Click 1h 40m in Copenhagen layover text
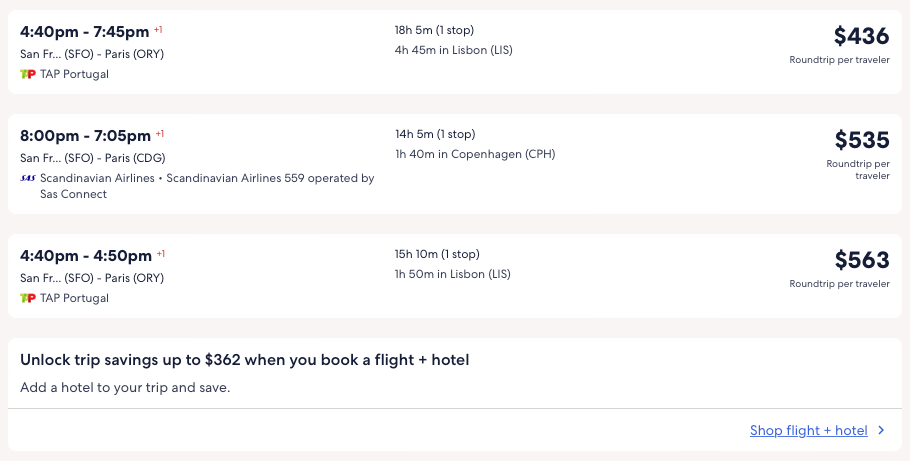Screen dimensions: 910x461 point(474,154)
